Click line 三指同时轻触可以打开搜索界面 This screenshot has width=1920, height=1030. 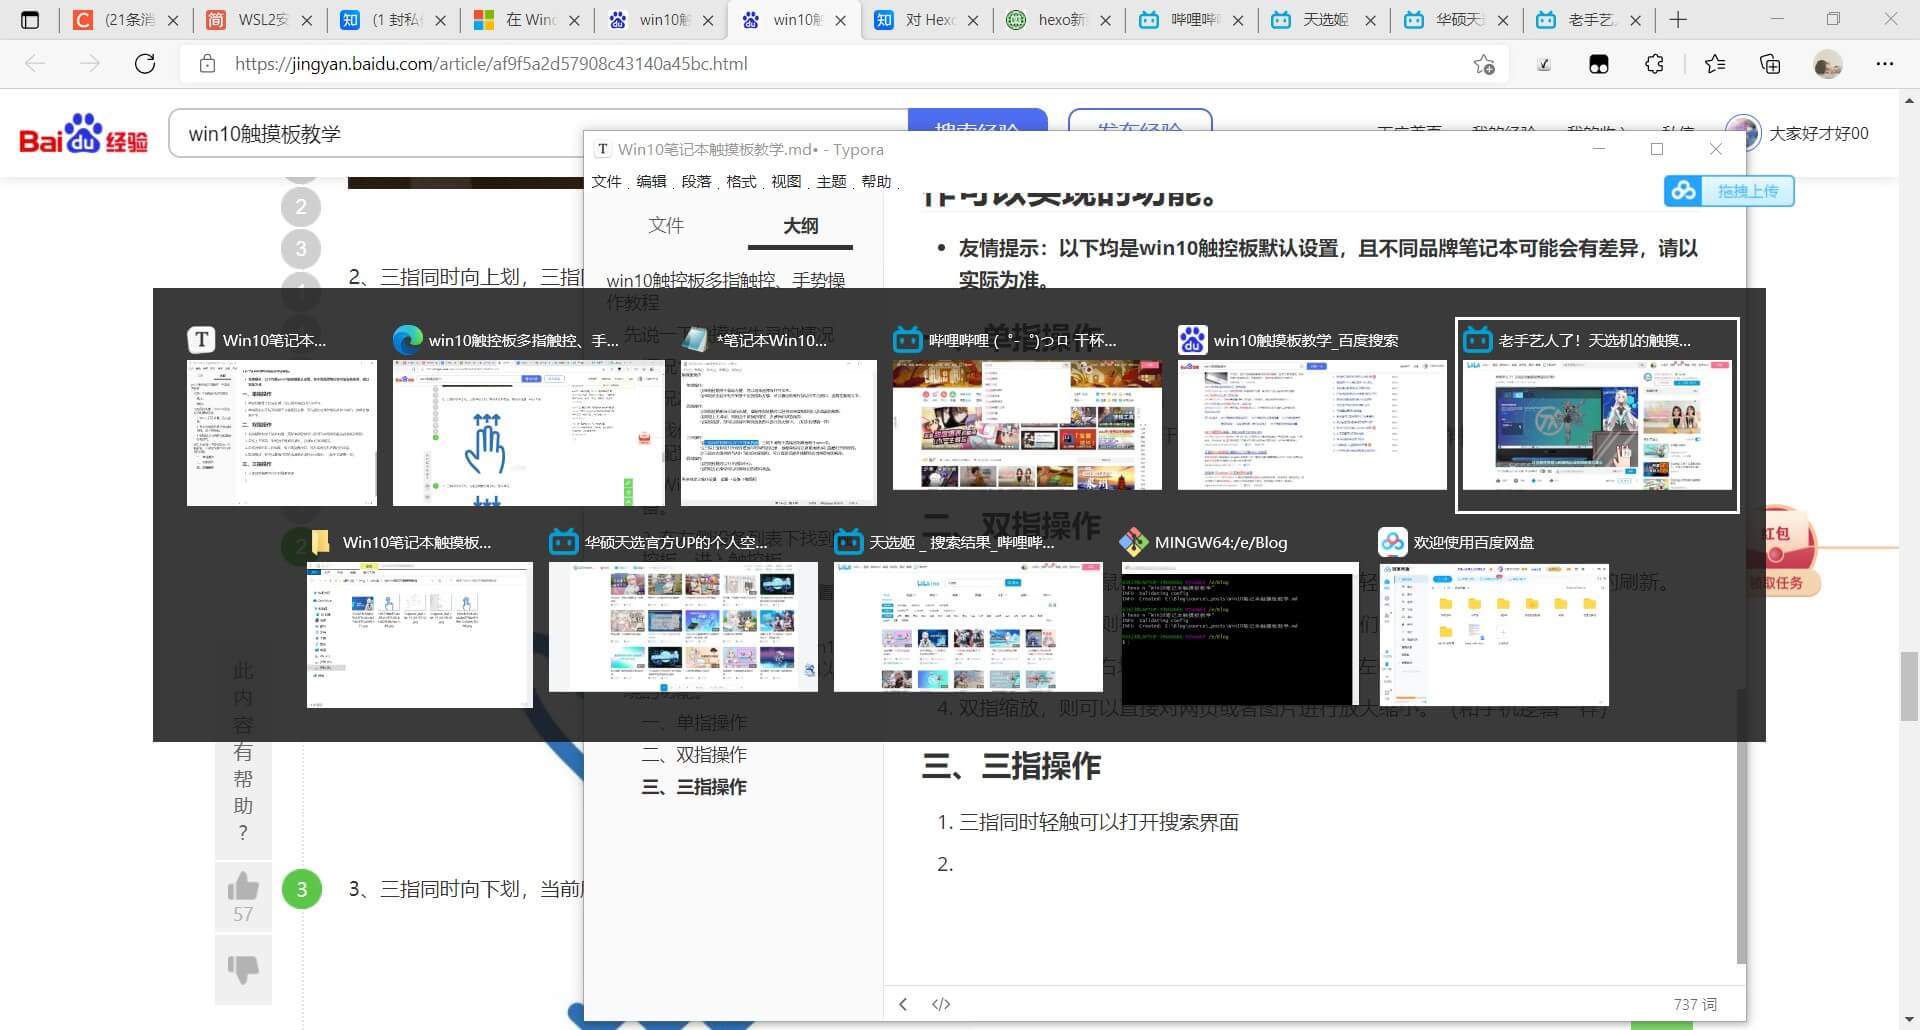[1098, 822]
